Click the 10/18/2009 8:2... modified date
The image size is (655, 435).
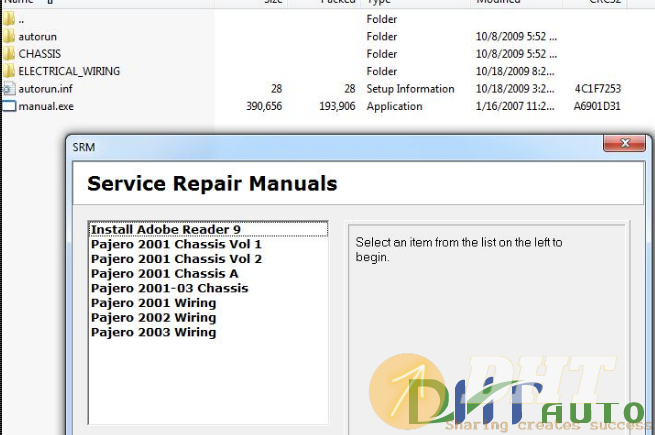coord(515,71)
